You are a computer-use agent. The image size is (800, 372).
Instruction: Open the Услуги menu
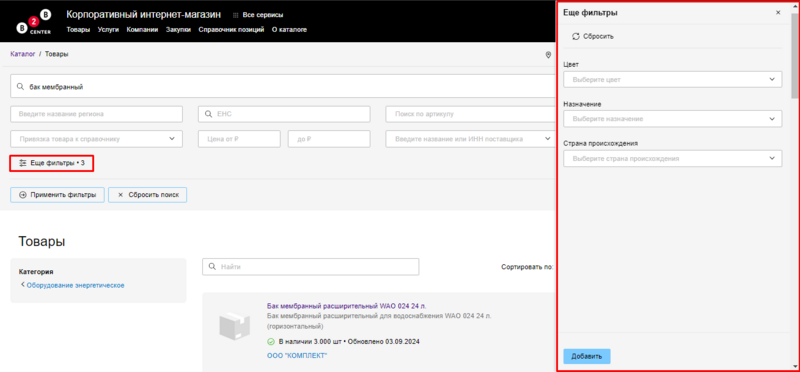point(108,30)
